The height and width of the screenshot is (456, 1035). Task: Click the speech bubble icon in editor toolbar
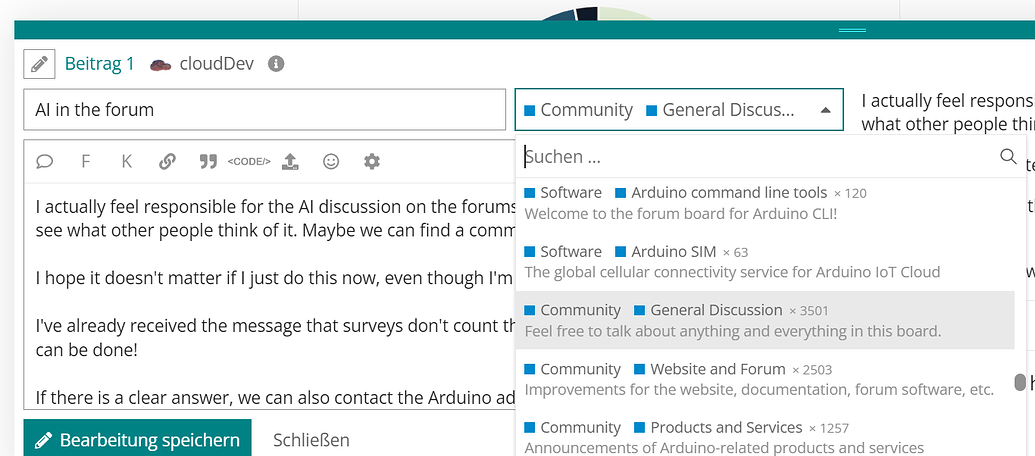point(45,161)
